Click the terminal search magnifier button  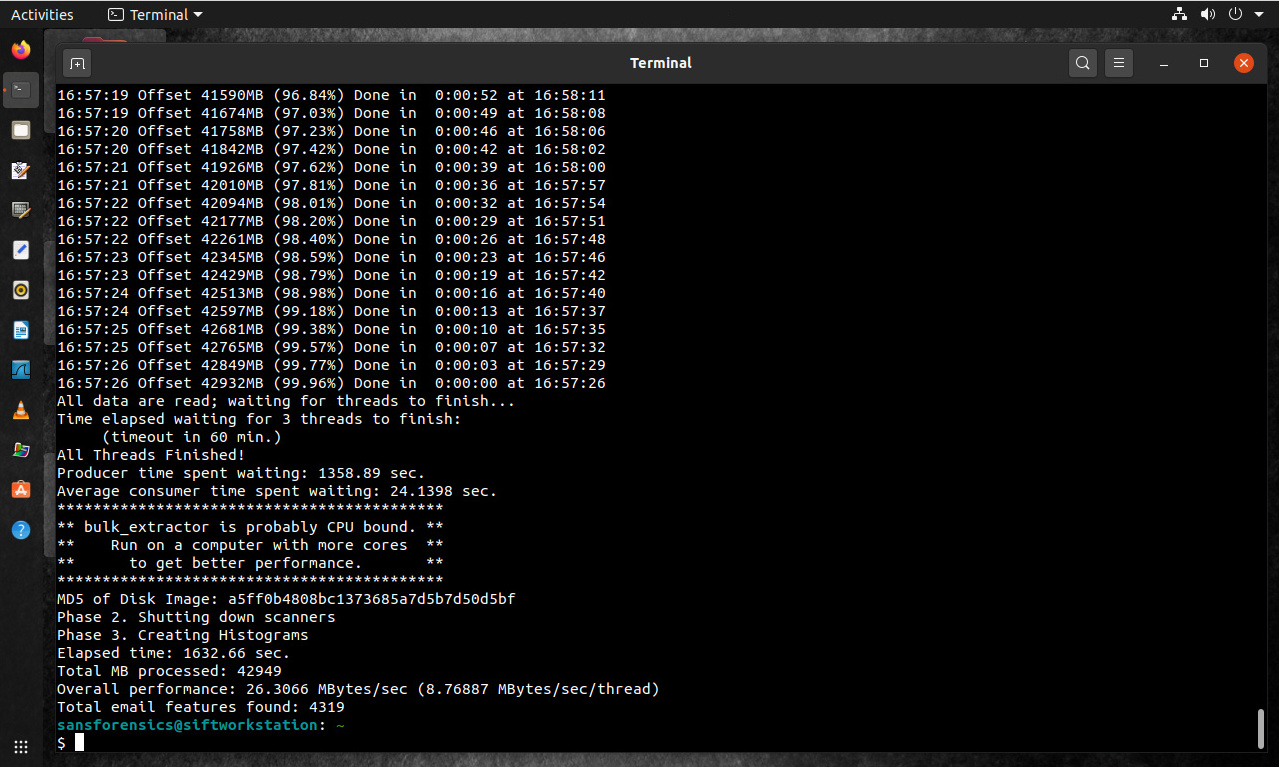[1083, 63]
